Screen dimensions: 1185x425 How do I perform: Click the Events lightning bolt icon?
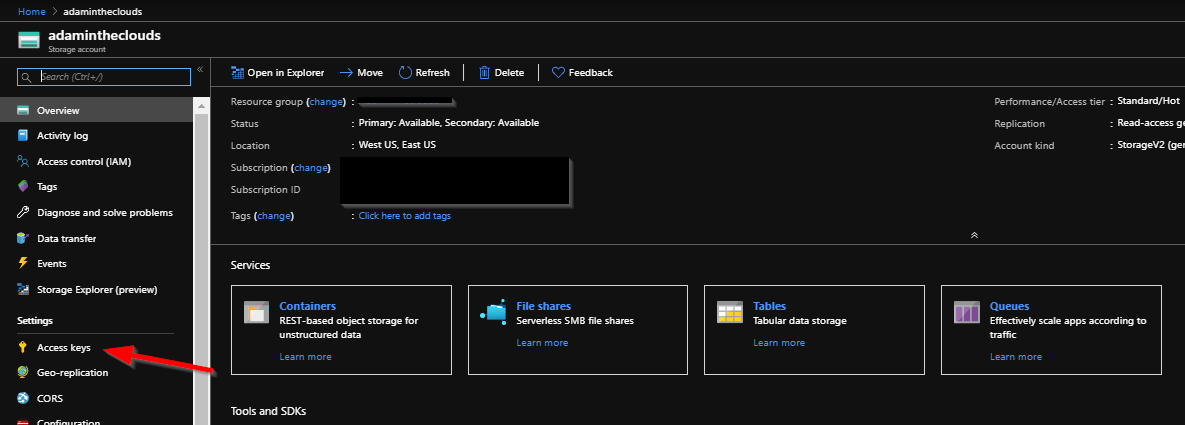[x=23, y=263]
